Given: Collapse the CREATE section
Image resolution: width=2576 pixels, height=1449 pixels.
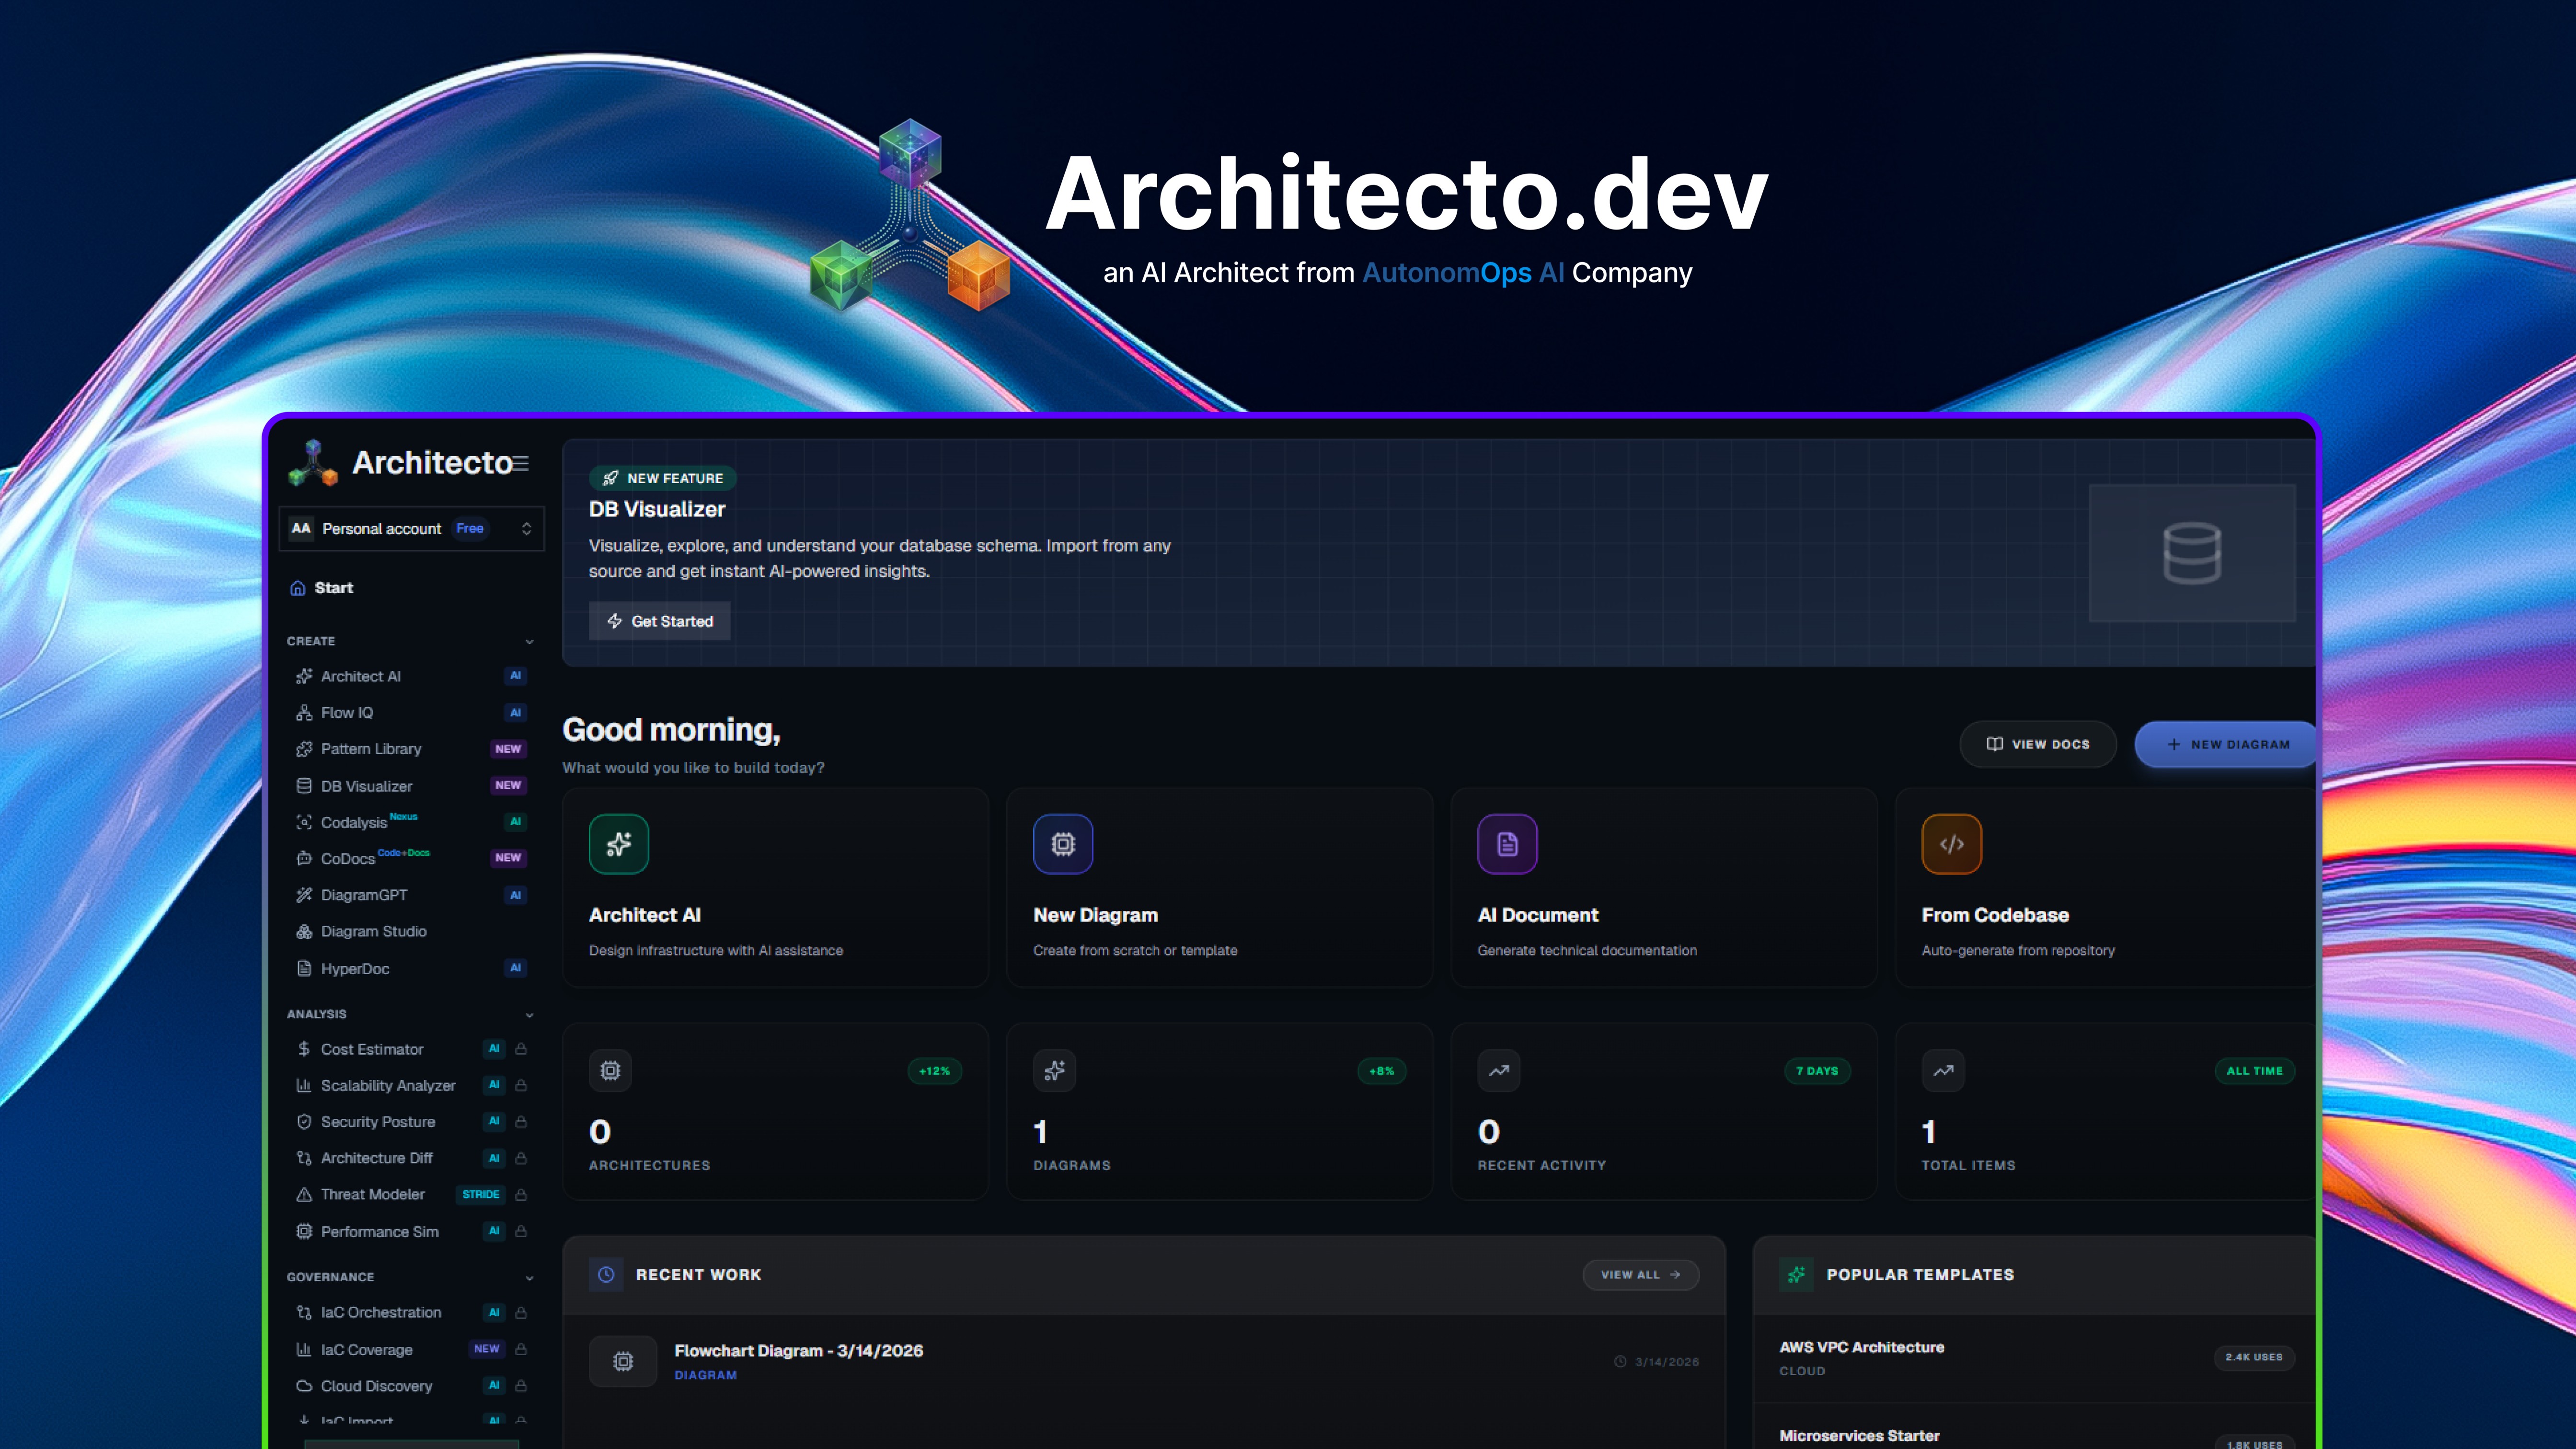Looking at the screenshot, I should point(529,641).
